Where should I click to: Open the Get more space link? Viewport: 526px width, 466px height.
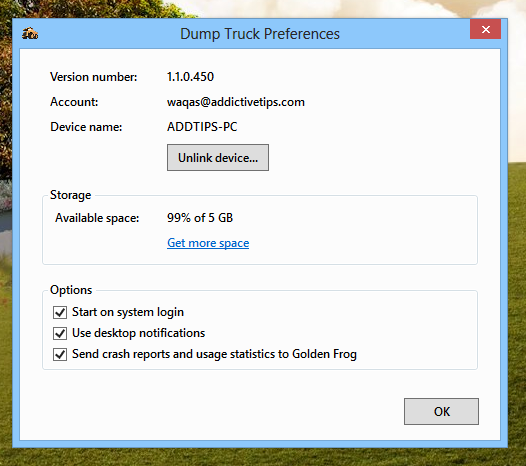[208, 243]
